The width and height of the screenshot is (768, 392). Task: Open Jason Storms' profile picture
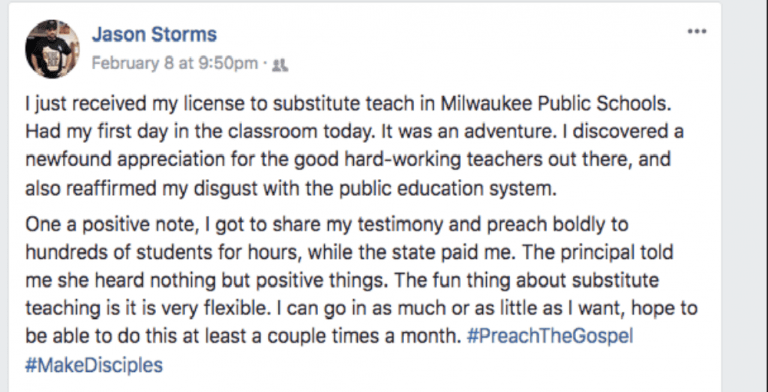pos(52,49)
